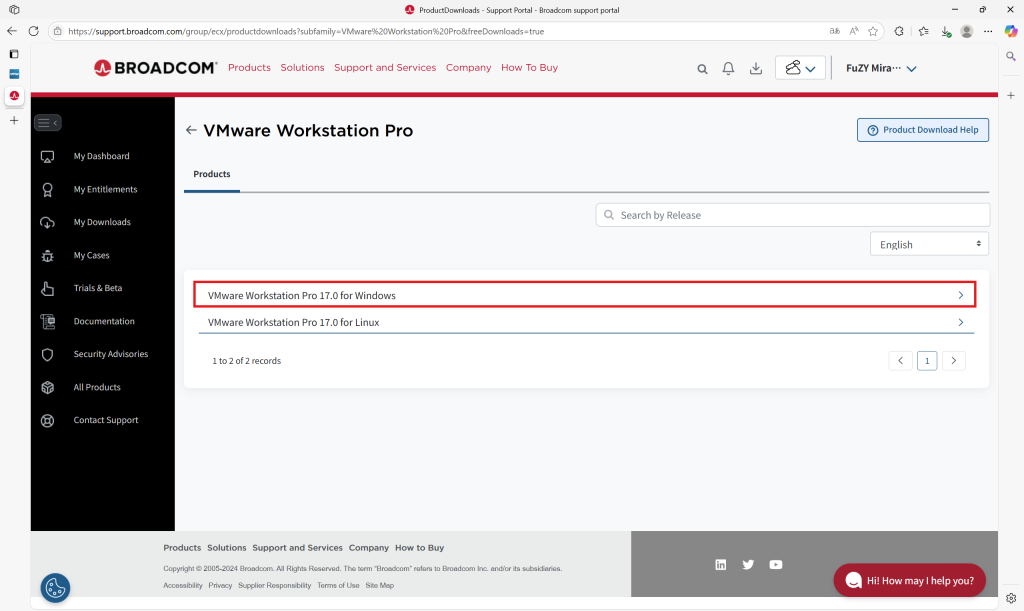Open the search magnifier in header
This screenshot has height=611, width=1024.
tap(702, 69)
